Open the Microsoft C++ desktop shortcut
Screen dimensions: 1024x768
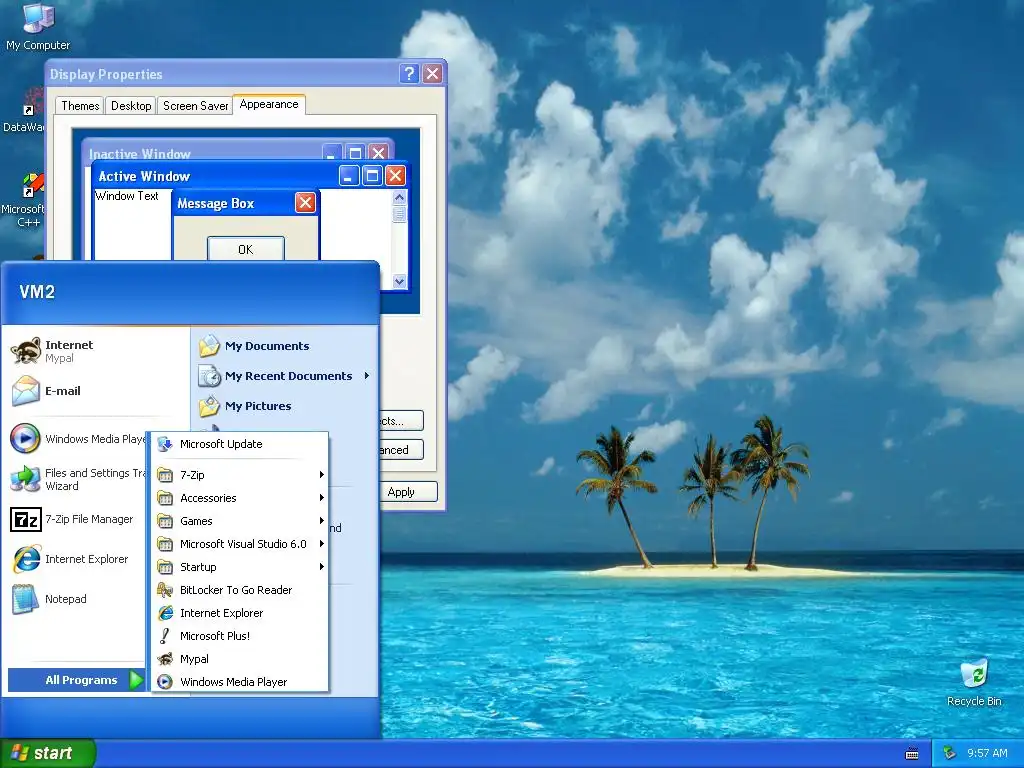(24, 200)
